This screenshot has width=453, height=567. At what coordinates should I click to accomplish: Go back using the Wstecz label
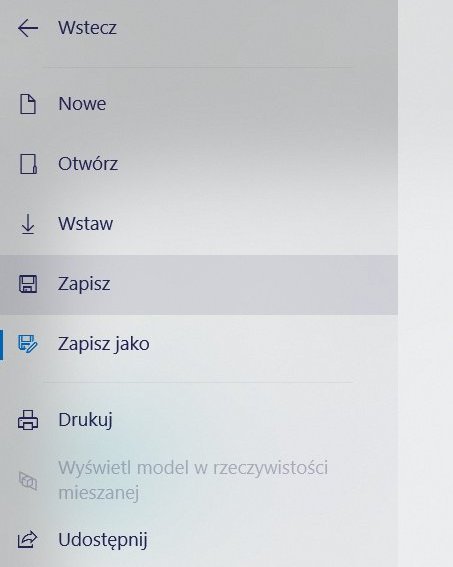pos(87,28)
